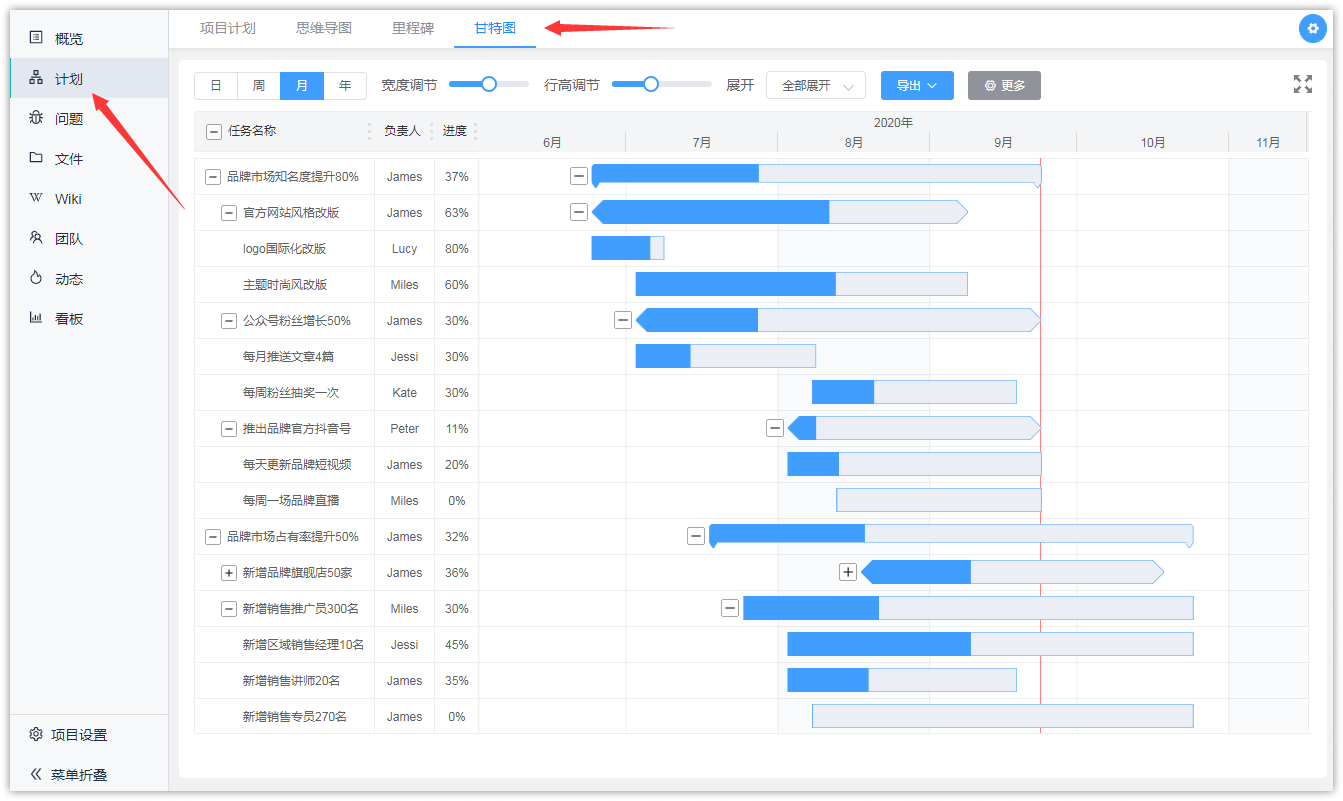Screen dimensions: 1343x801
Task: Click the gray 更多 button
Action: (1004, 86)
